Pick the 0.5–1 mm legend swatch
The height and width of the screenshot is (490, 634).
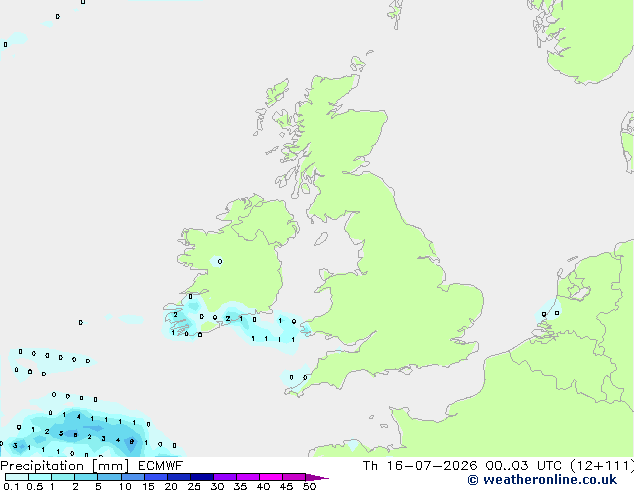(x=40, y=477)
